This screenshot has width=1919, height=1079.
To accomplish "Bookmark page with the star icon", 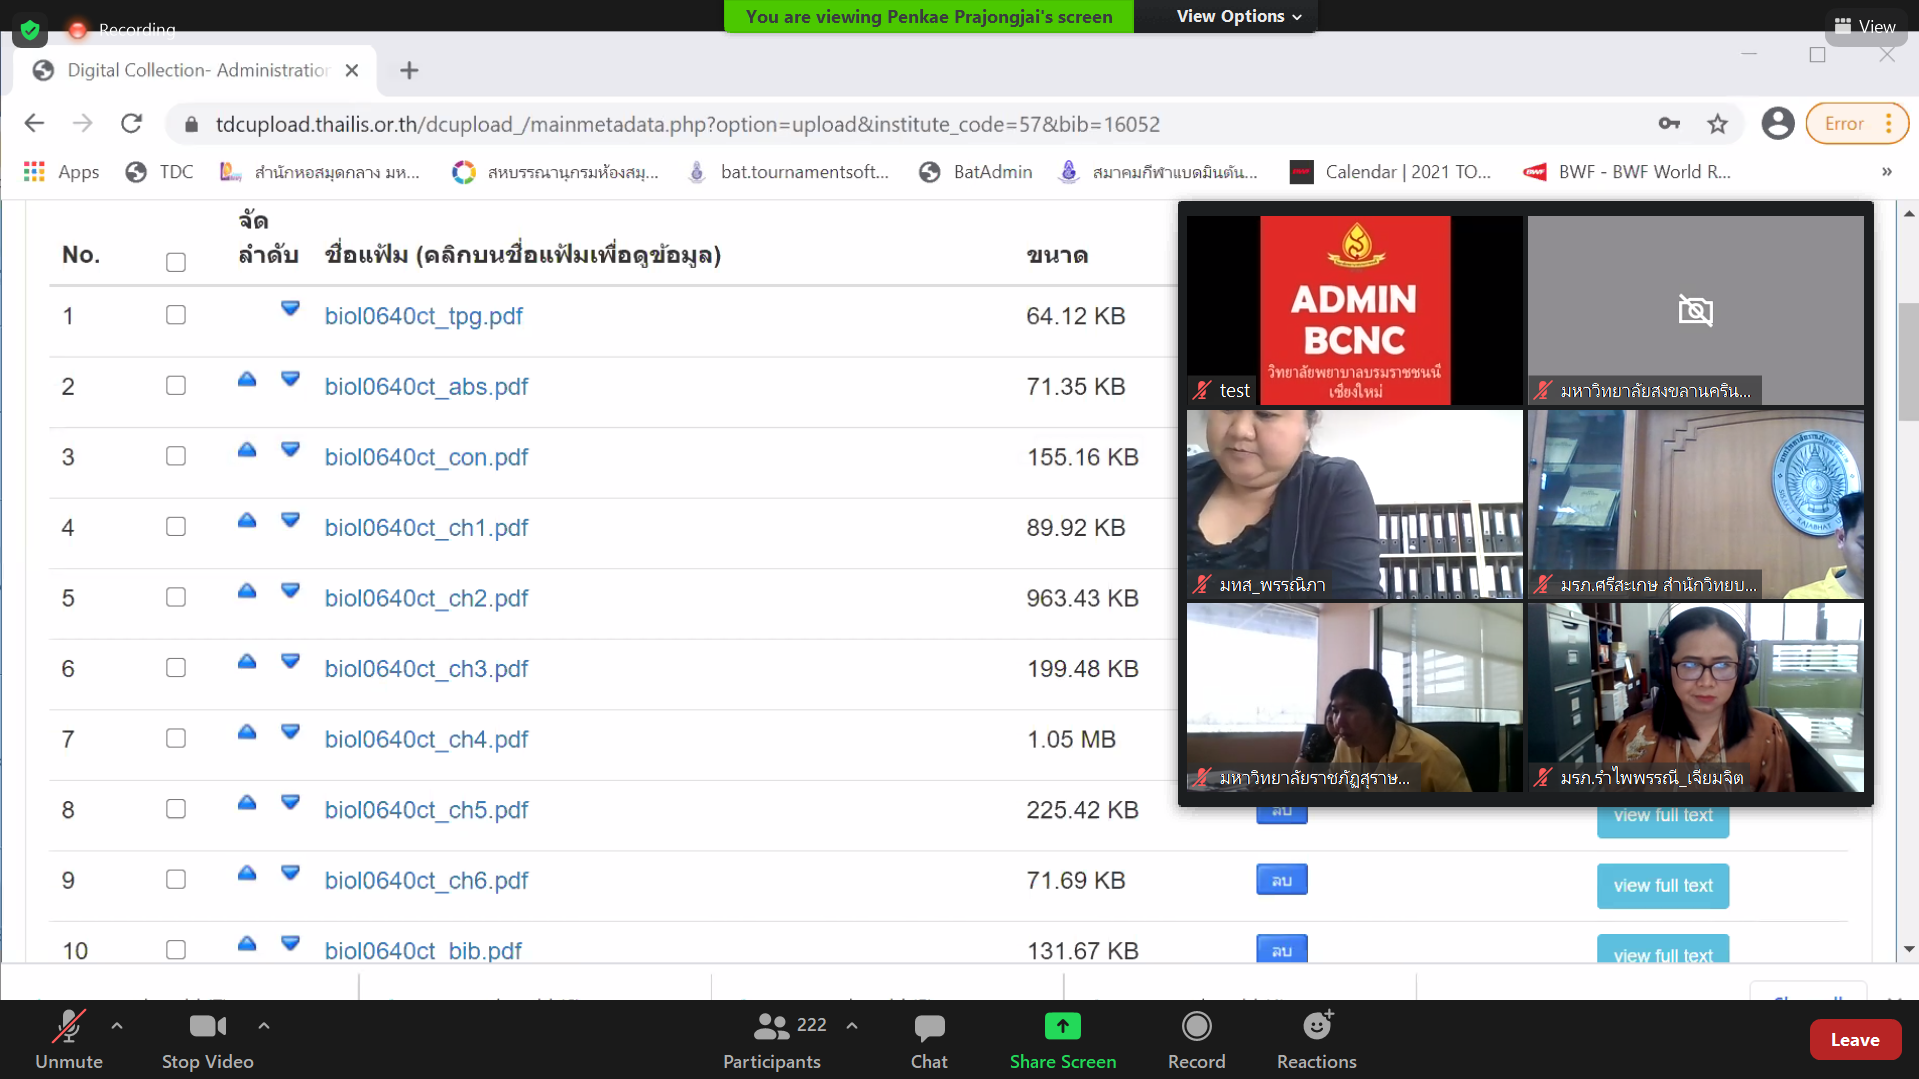I will click(x=1717, y=124).
